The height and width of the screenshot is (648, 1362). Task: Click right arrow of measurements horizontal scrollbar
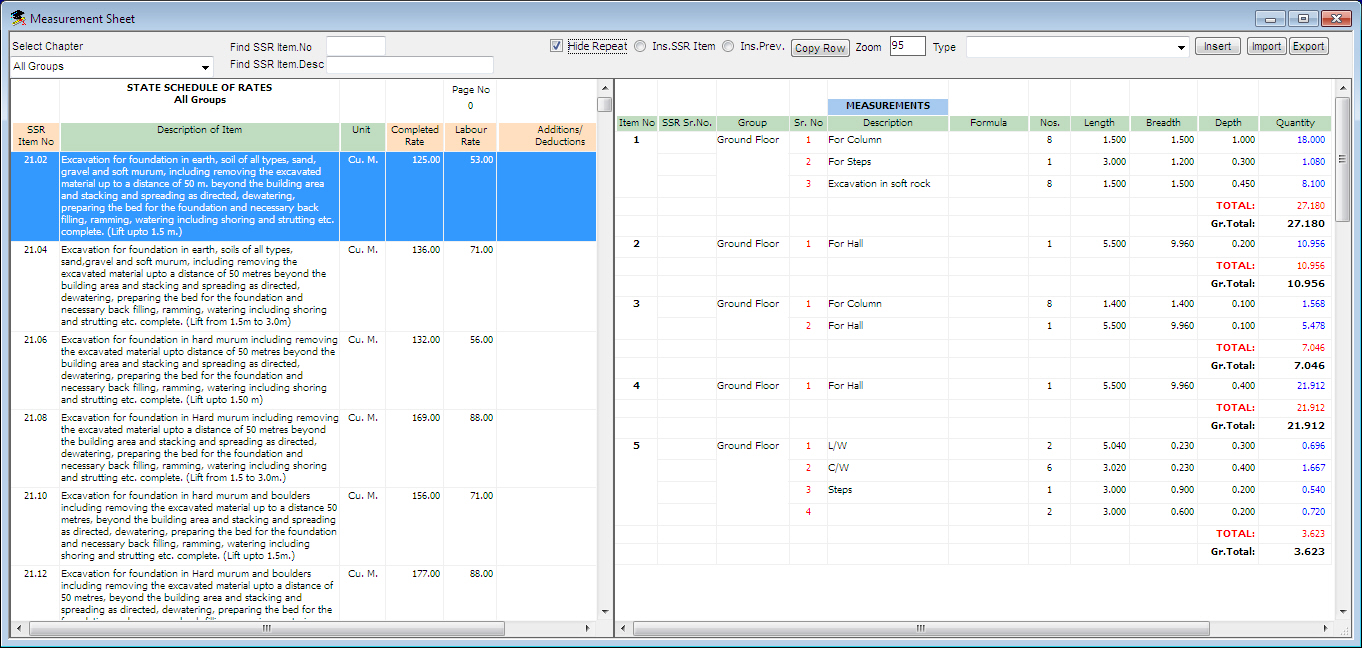pos(1329,628)
